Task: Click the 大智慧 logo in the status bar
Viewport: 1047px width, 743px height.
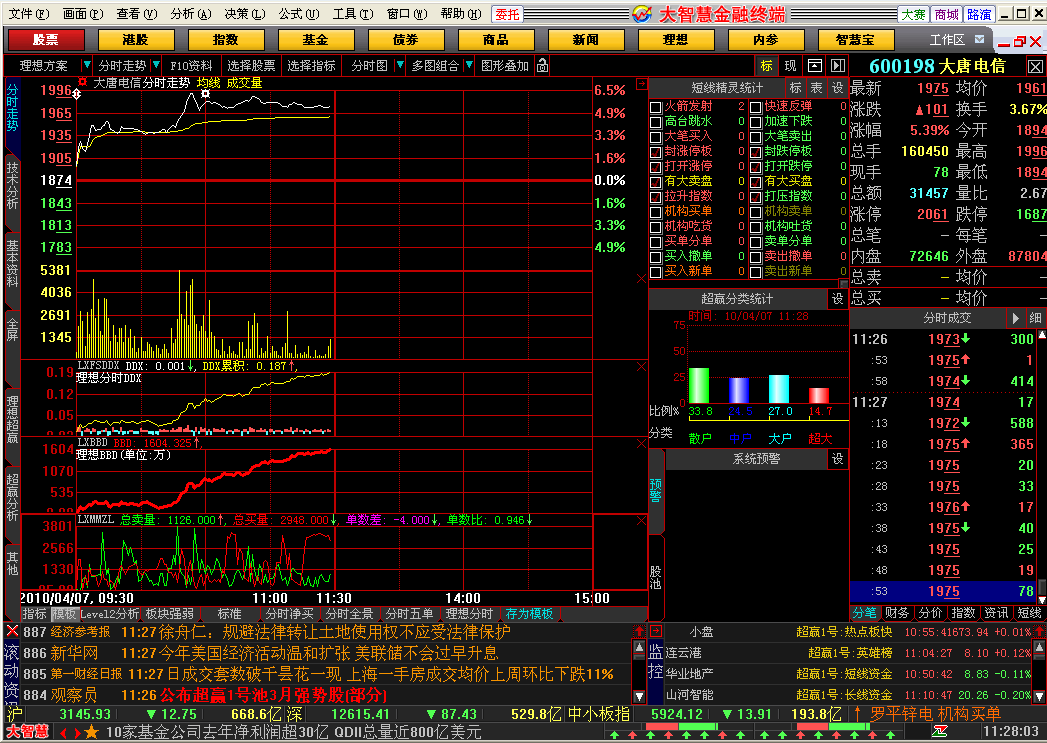Action: point(27,732)
